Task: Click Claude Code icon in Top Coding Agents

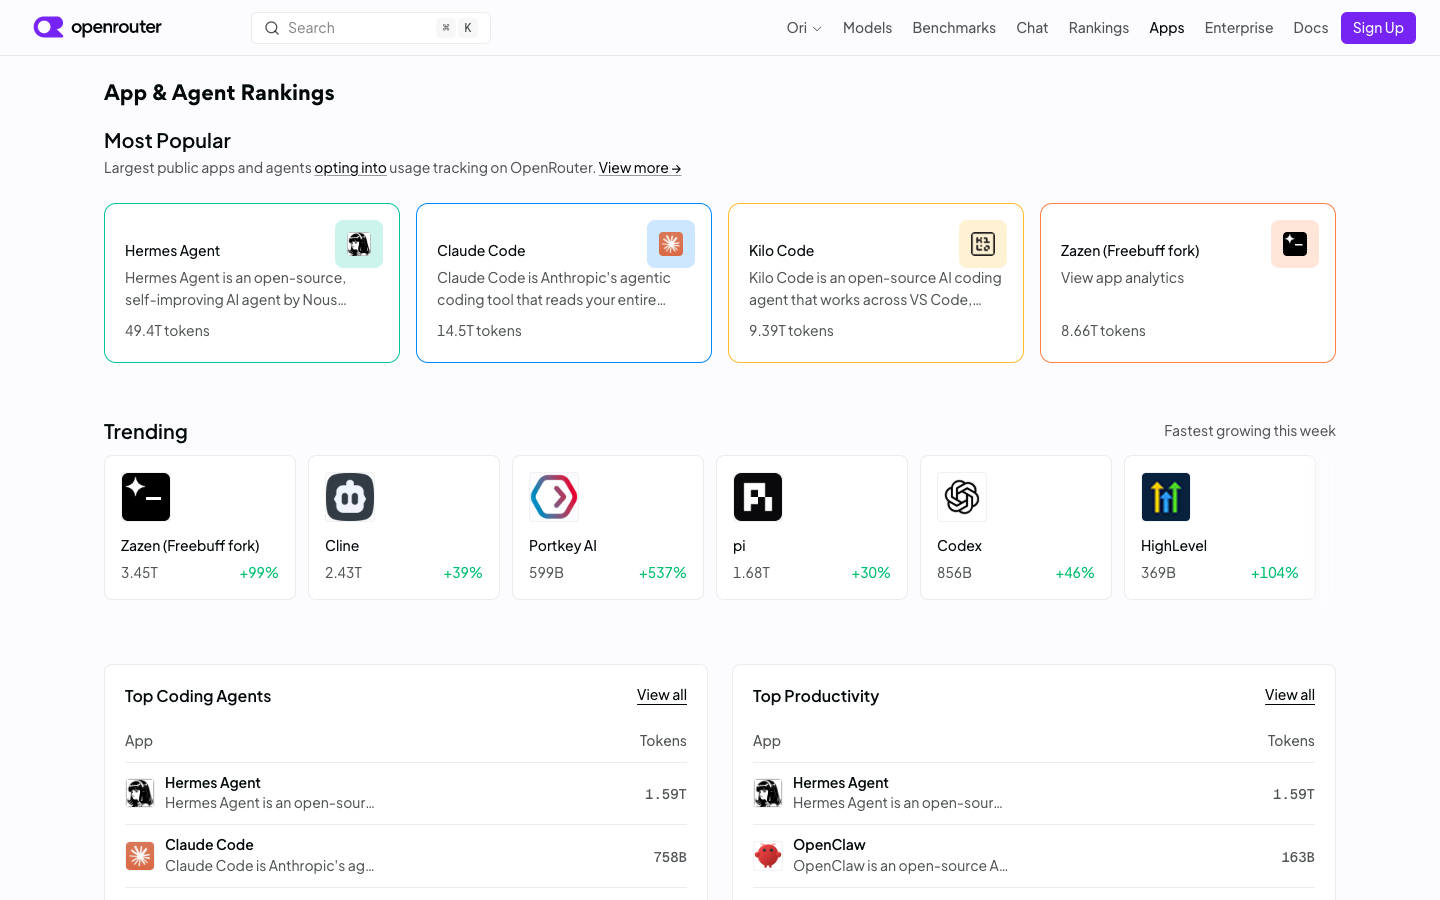Action: point(140,856)
